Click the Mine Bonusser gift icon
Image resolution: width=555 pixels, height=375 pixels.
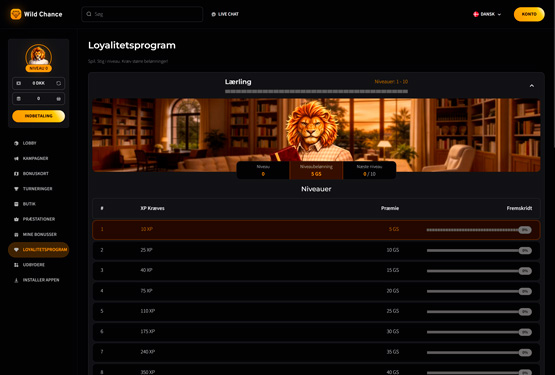click(16, 234)
